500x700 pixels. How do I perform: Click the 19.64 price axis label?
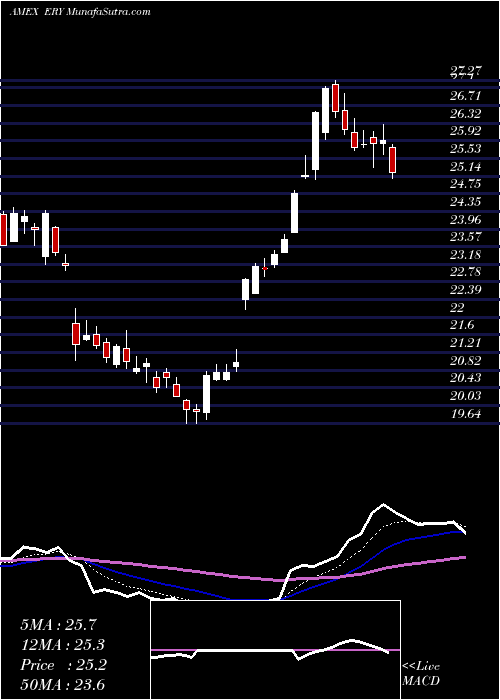(x=465, y=413)
